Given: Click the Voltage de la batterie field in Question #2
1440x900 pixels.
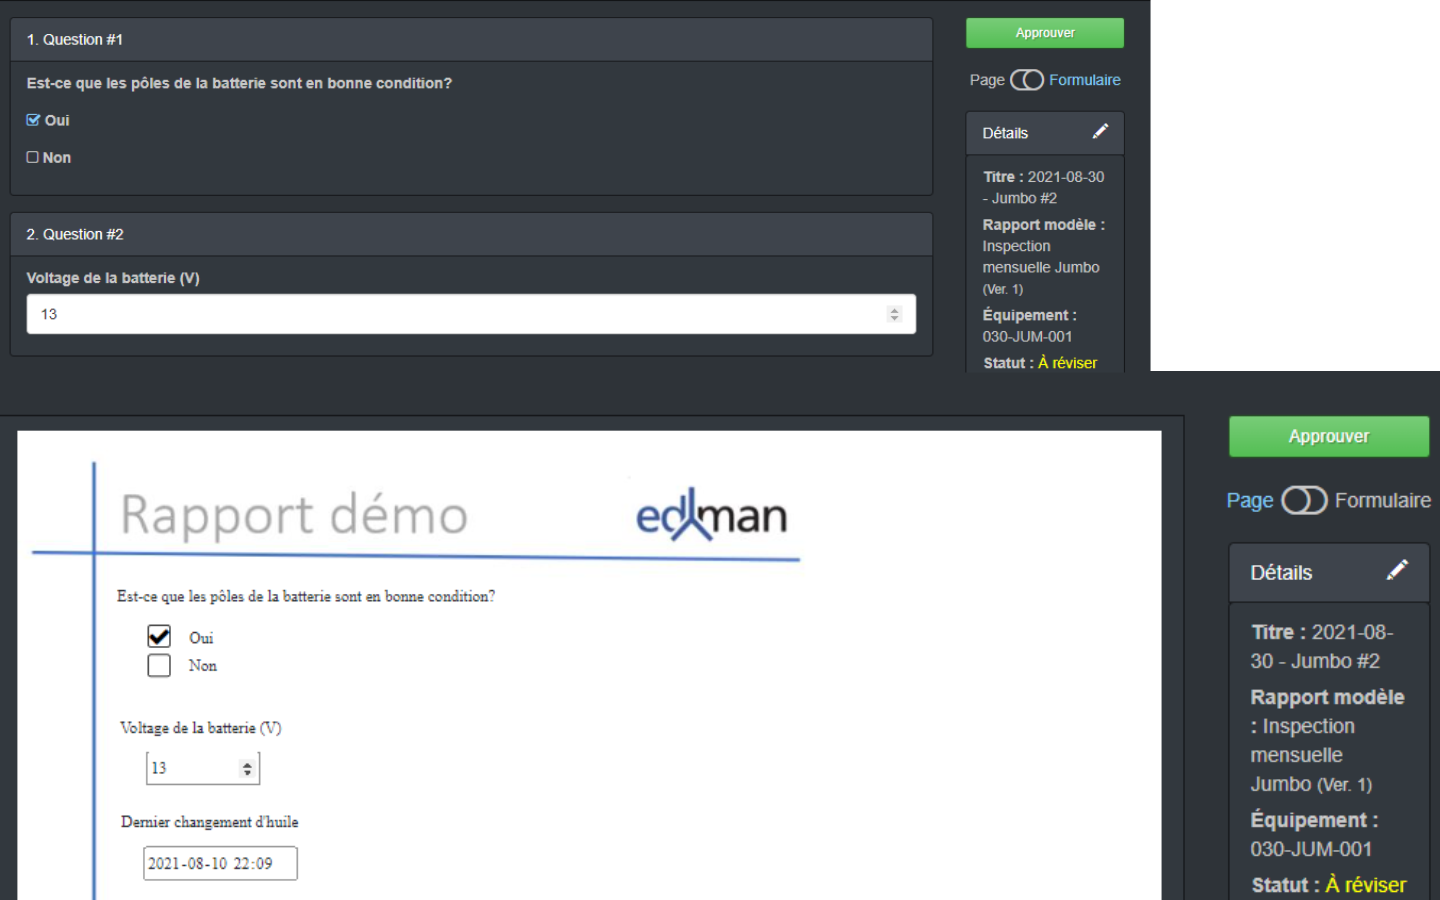Looking at the screenshot, I should pos(471,314).
